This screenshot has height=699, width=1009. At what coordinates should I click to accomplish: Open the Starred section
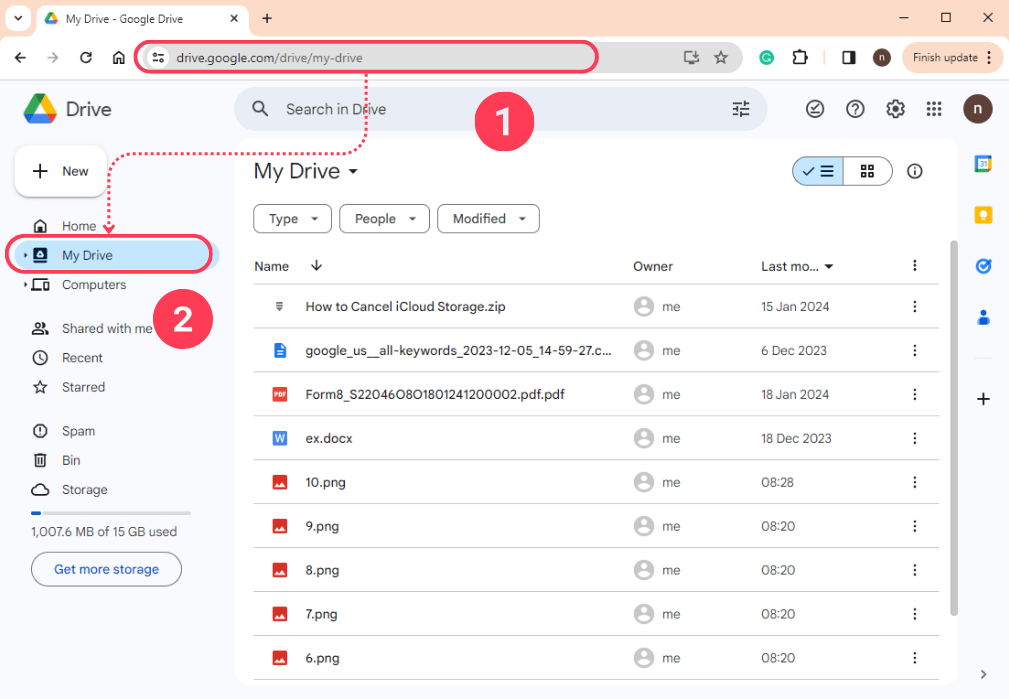[83, 387]
